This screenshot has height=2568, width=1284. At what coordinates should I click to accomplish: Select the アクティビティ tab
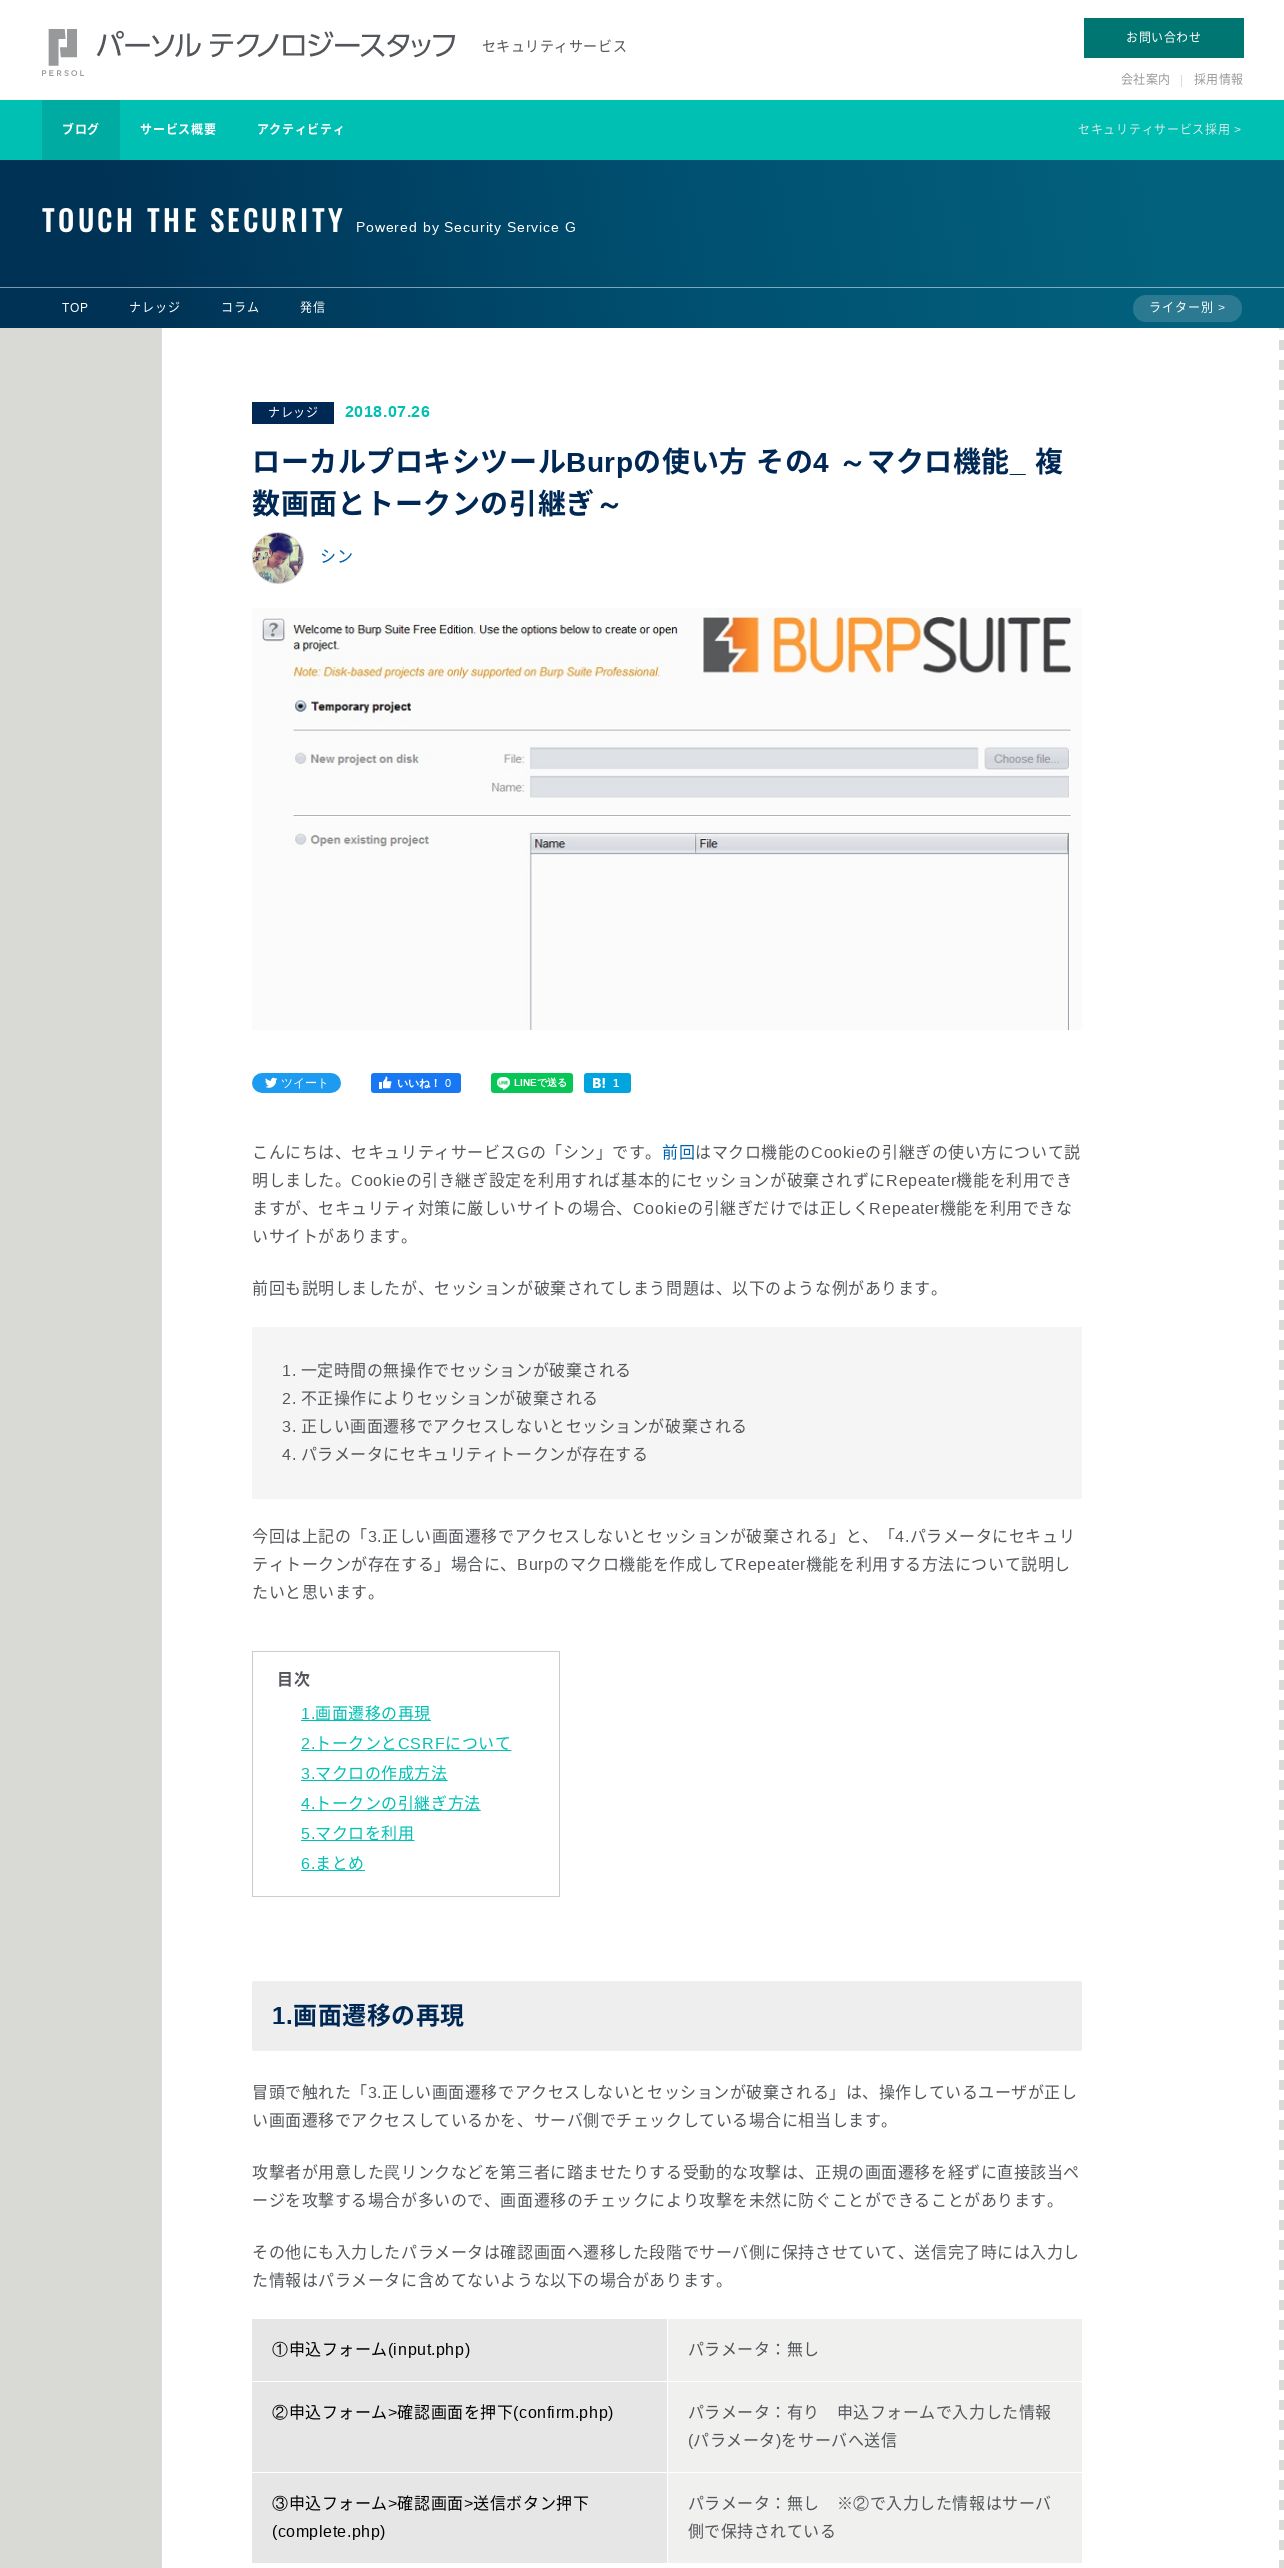pyautogui.click(x=300, y=130)
